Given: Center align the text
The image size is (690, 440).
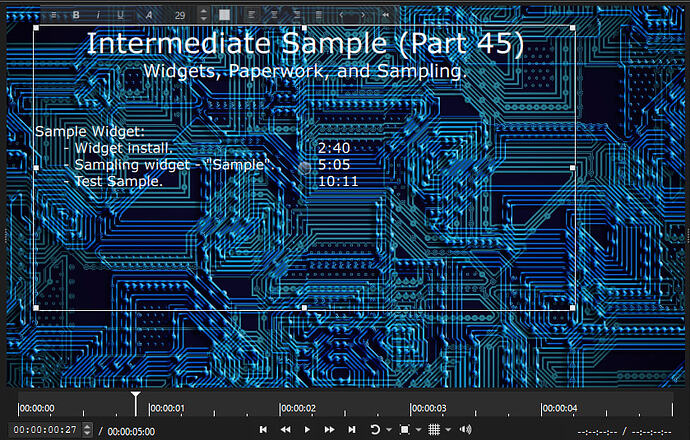Looking at the screenshot, I should [274, 15].
